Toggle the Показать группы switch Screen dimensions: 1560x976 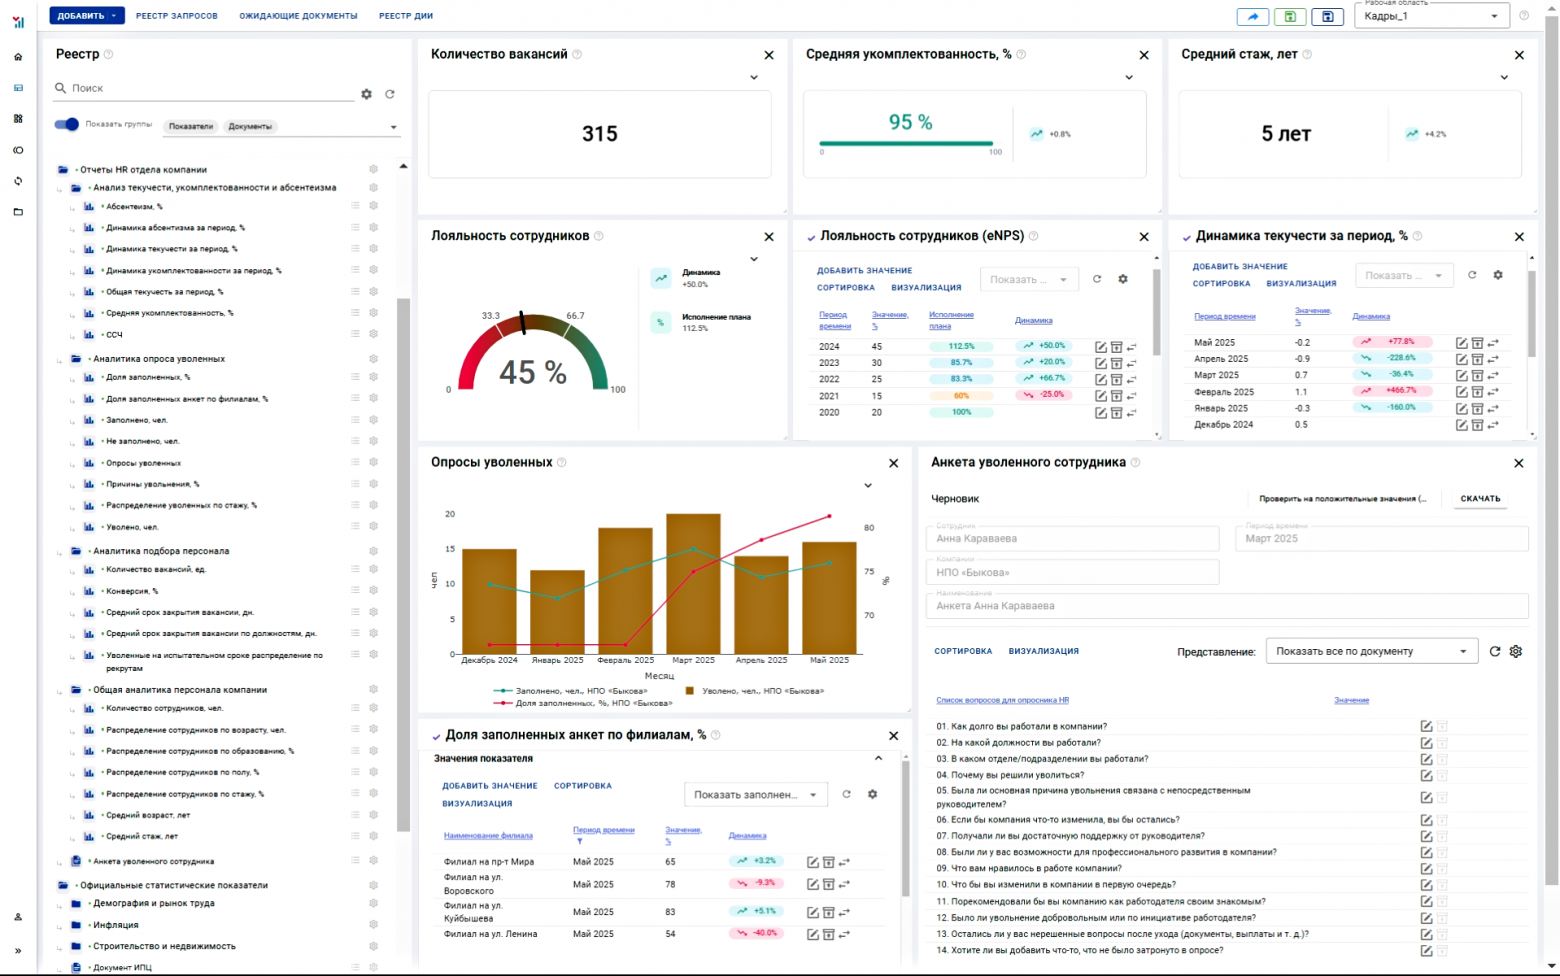pyautogui.click(x=67, y=125)
